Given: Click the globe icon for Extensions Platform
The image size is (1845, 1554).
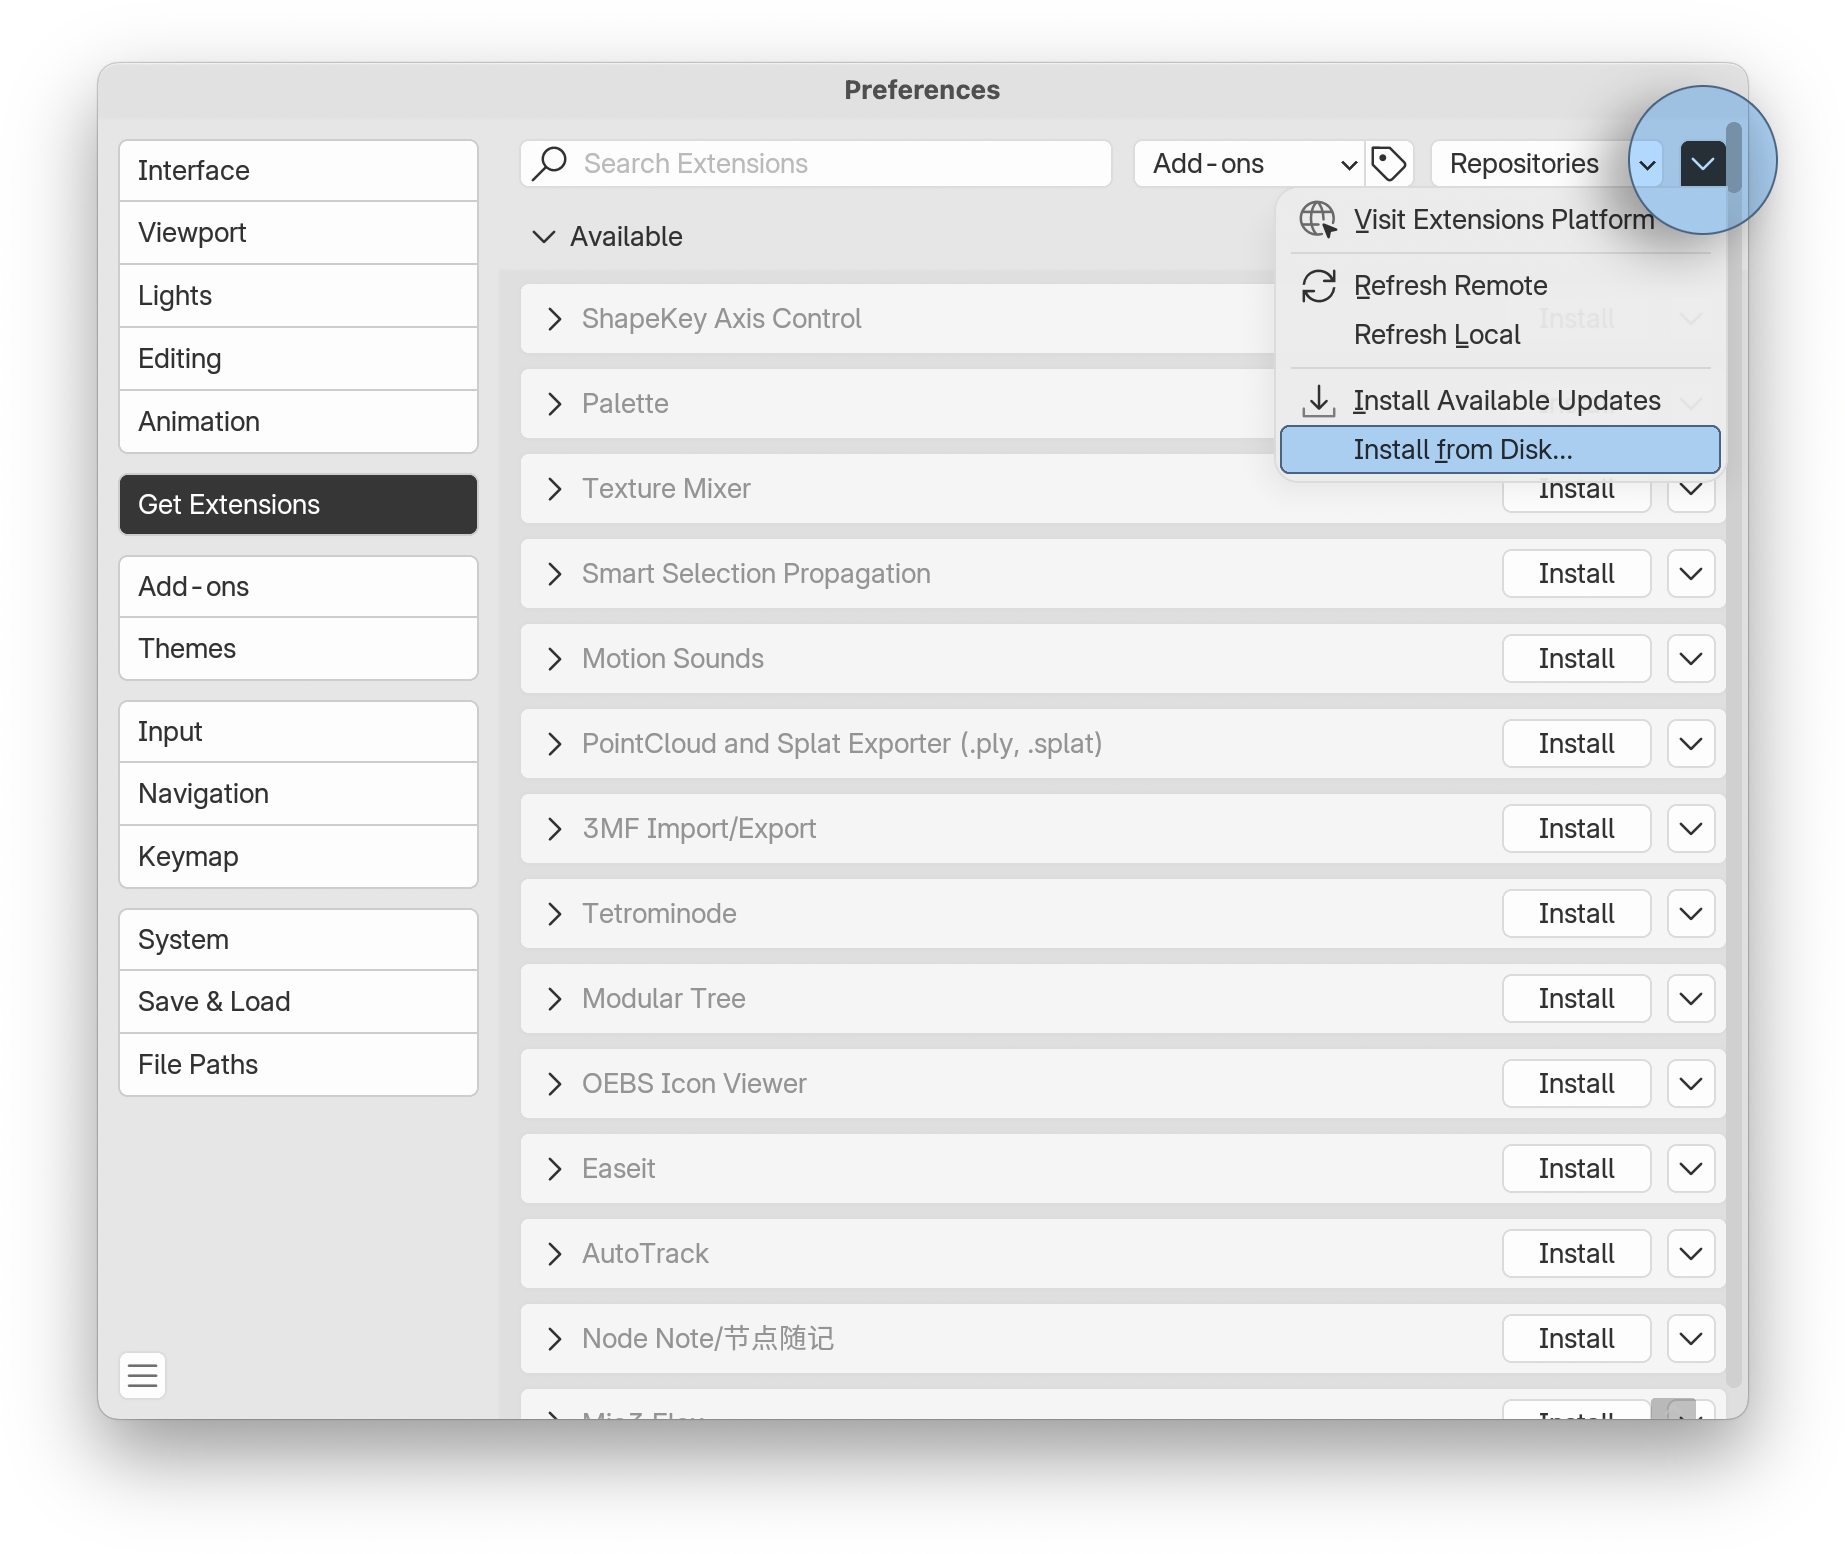Looking at the screenshot, I should click(x=1317, y=220).
